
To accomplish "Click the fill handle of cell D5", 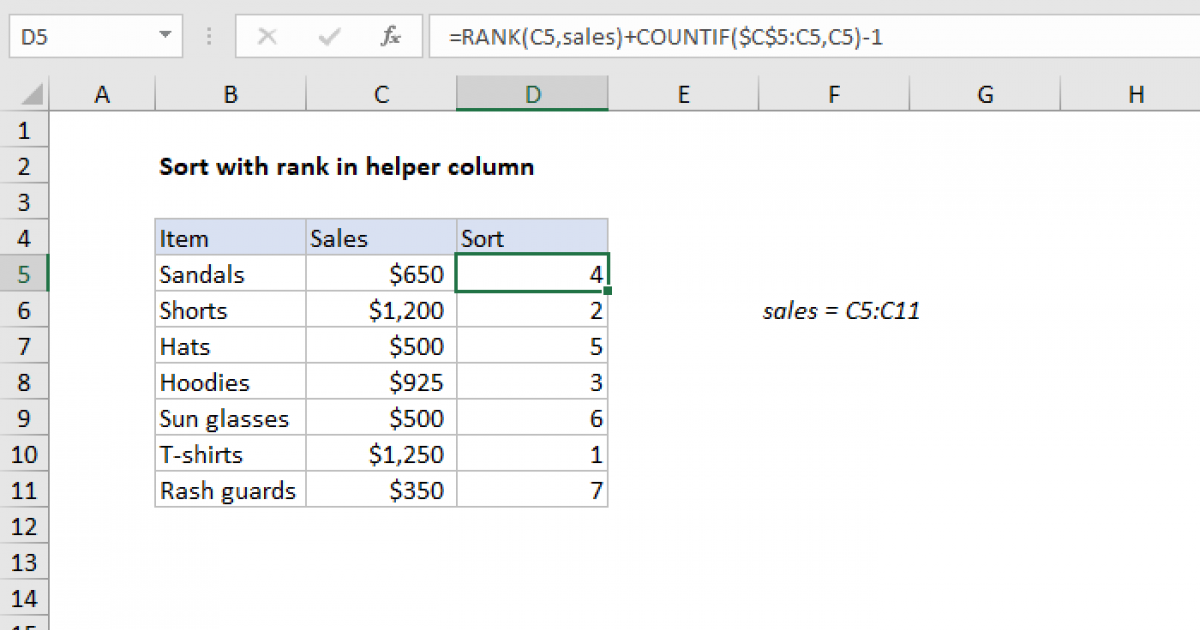I will [x=607, y=291].
